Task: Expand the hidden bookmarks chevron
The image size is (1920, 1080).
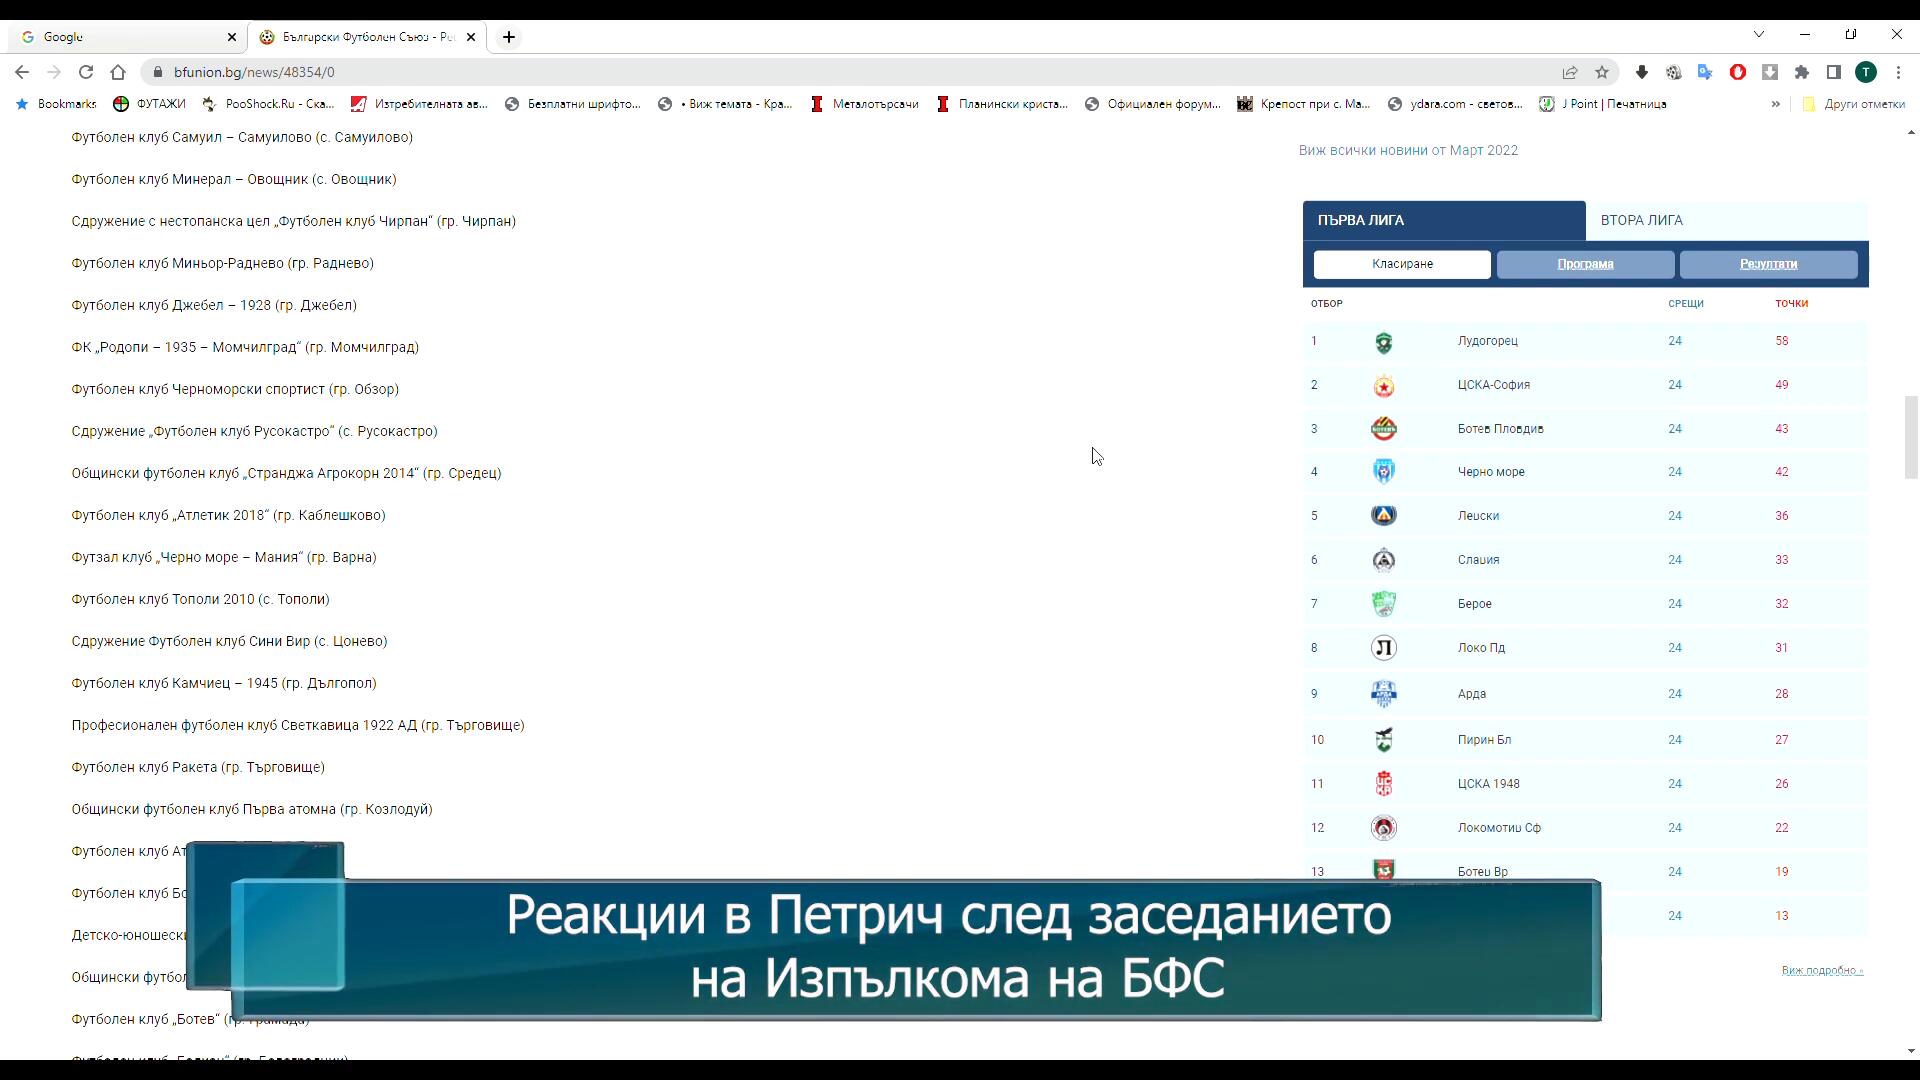Action: click(1776, 104)
